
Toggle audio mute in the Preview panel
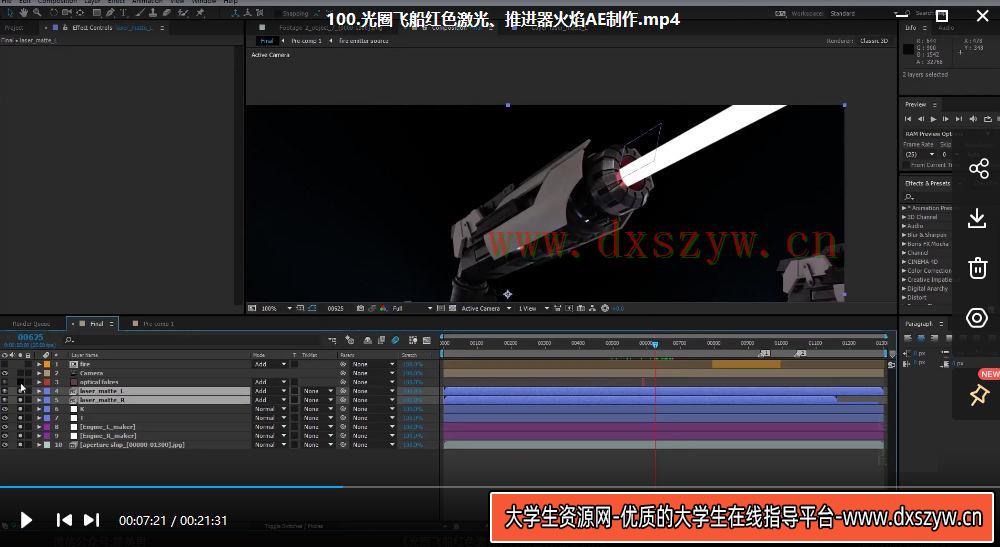tap(973, 119)
